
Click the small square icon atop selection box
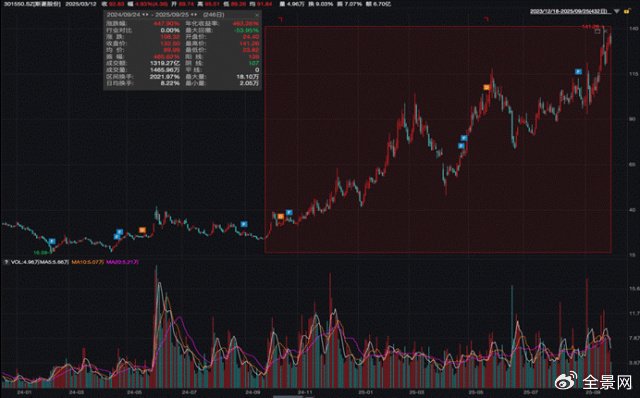(x=598, y=31)
